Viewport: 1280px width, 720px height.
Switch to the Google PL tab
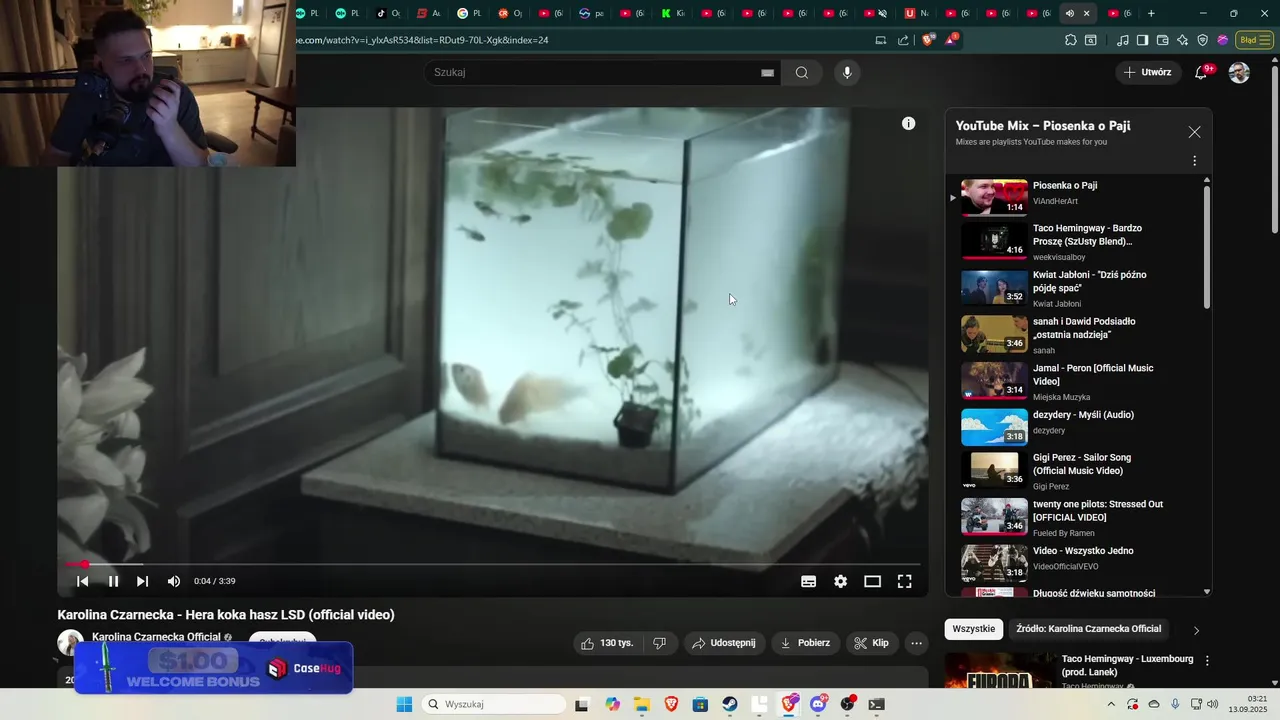click(x=470, y=13)
